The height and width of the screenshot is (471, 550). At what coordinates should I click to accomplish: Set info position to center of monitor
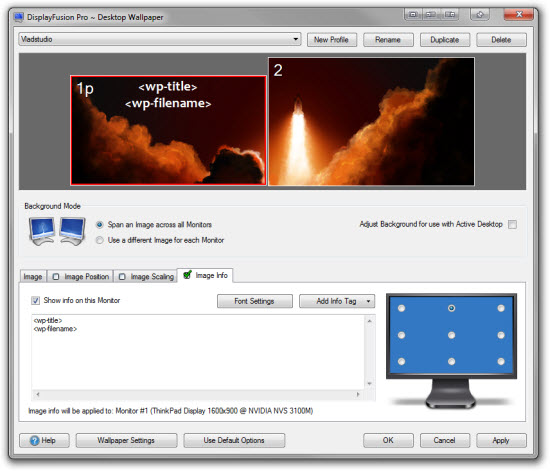point(451,335)
